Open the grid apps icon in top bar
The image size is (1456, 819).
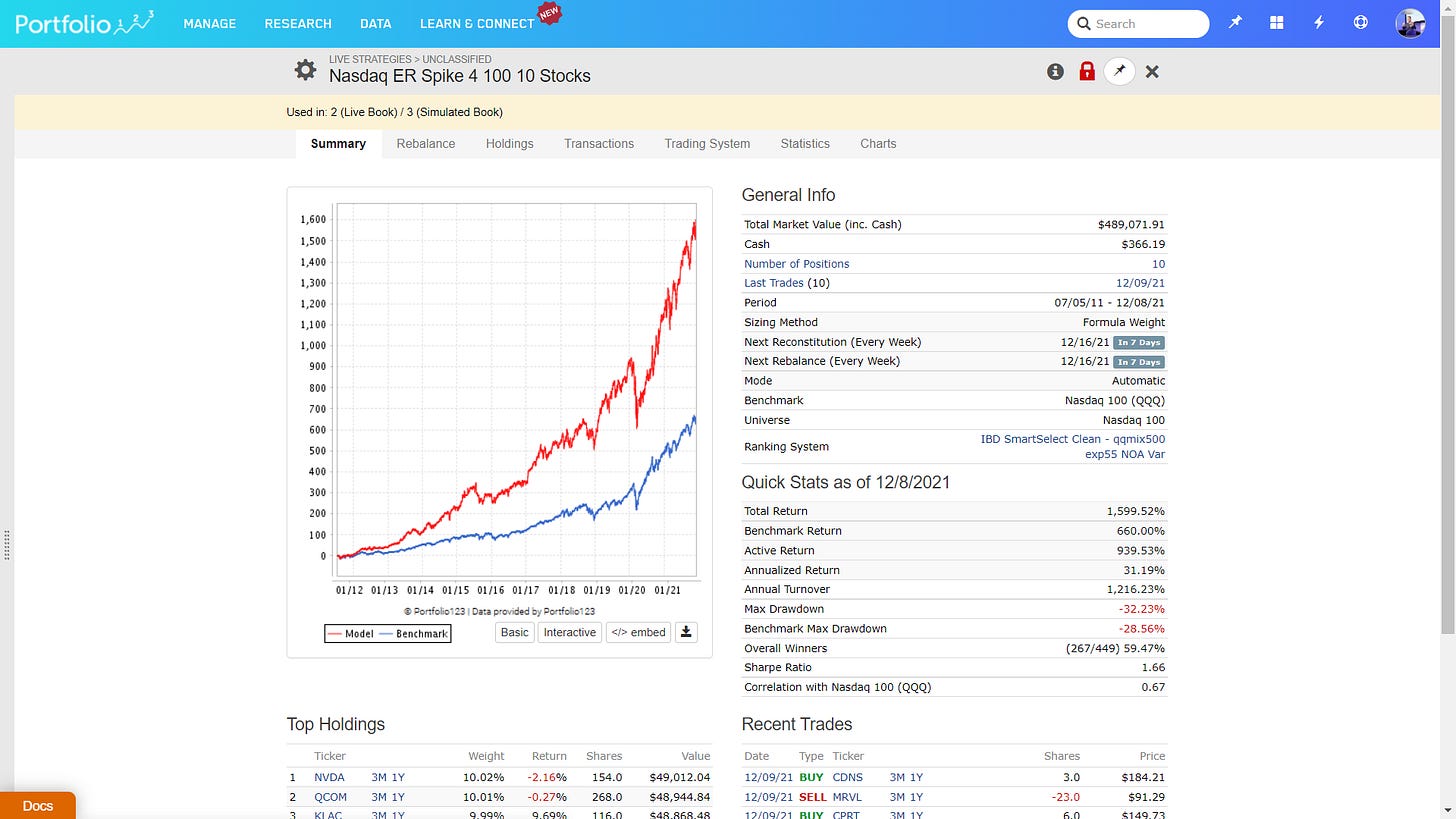click(x=1277, y=23)
